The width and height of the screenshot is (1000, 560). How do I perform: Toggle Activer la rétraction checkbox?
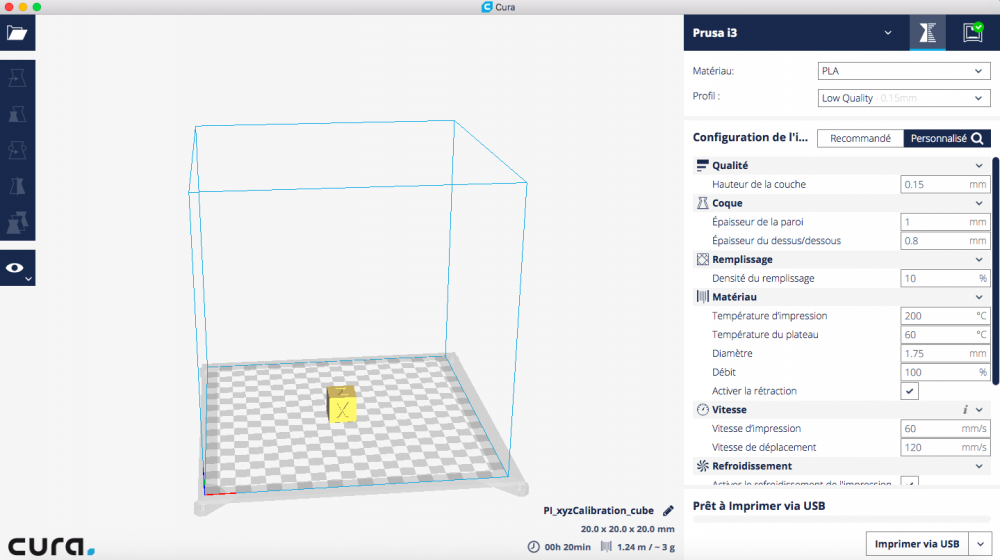tap(909, 391)
